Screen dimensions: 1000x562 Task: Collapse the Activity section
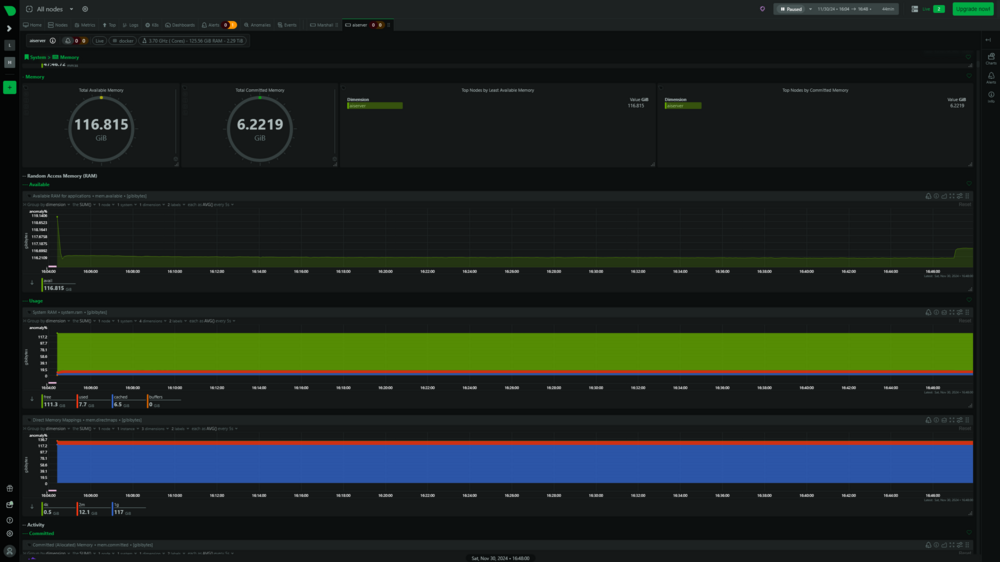click(x=36, y=525)
